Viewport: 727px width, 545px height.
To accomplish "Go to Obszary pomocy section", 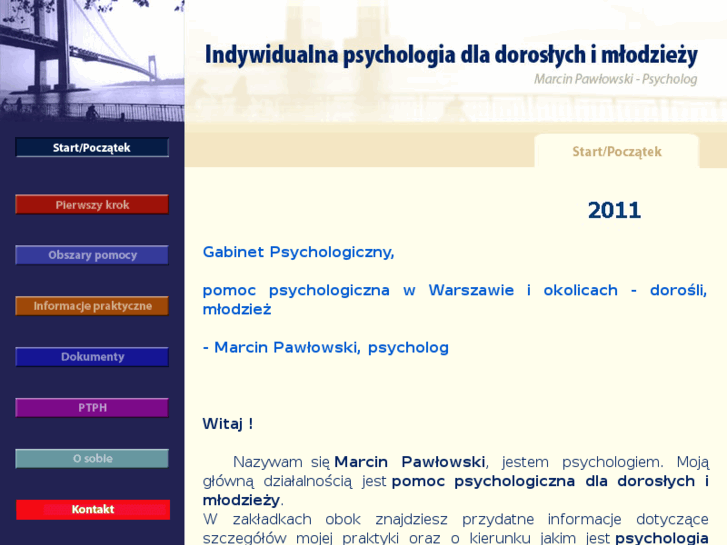I will pyautogui.click(x=92, y=255).
